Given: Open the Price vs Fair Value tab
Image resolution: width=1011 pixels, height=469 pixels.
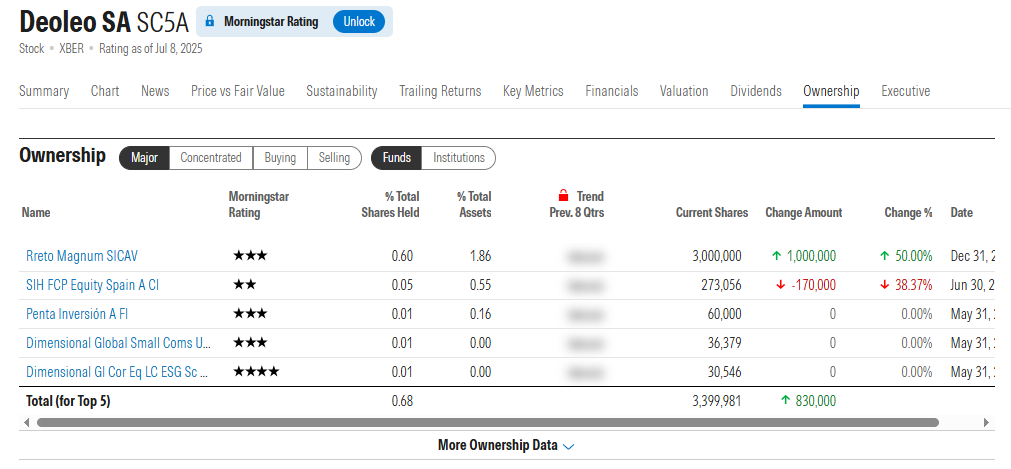Looking at the screenshot, I should [x=237, y=91].
